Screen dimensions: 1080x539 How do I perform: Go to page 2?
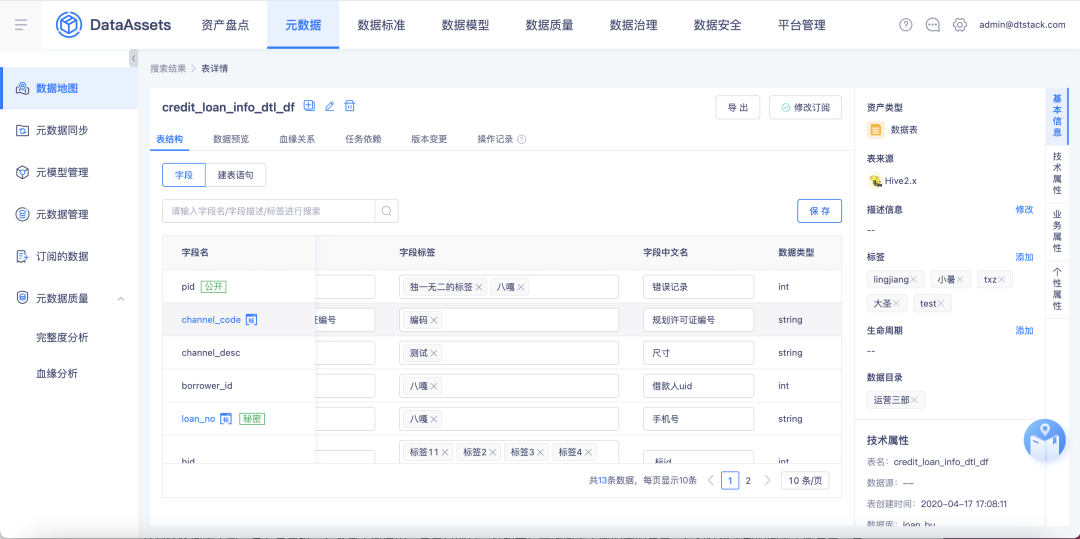tap(748, 480)
